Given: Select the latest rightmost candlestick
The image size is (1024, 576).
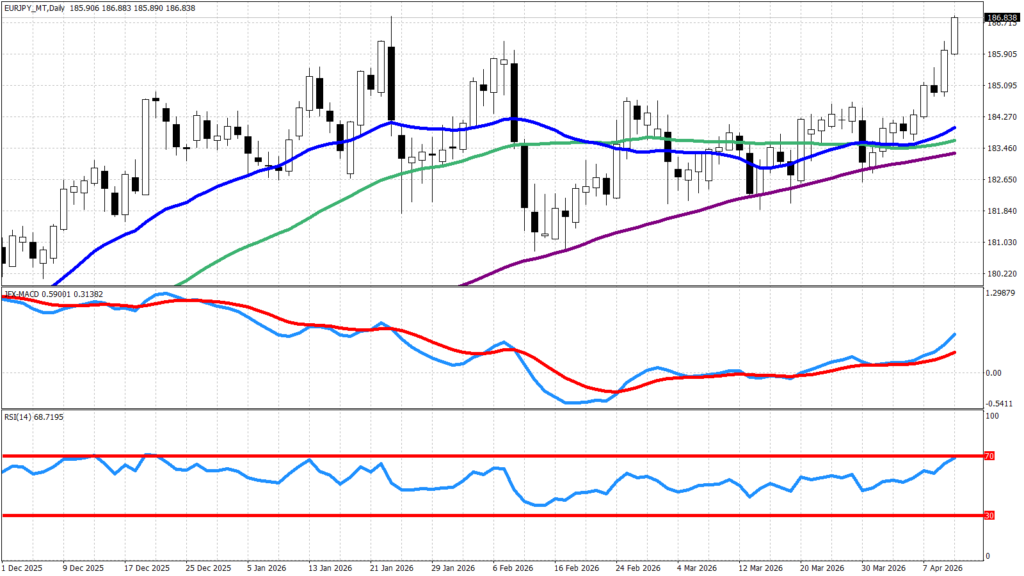Looking at the screenshot, I should tap(955, 36).
